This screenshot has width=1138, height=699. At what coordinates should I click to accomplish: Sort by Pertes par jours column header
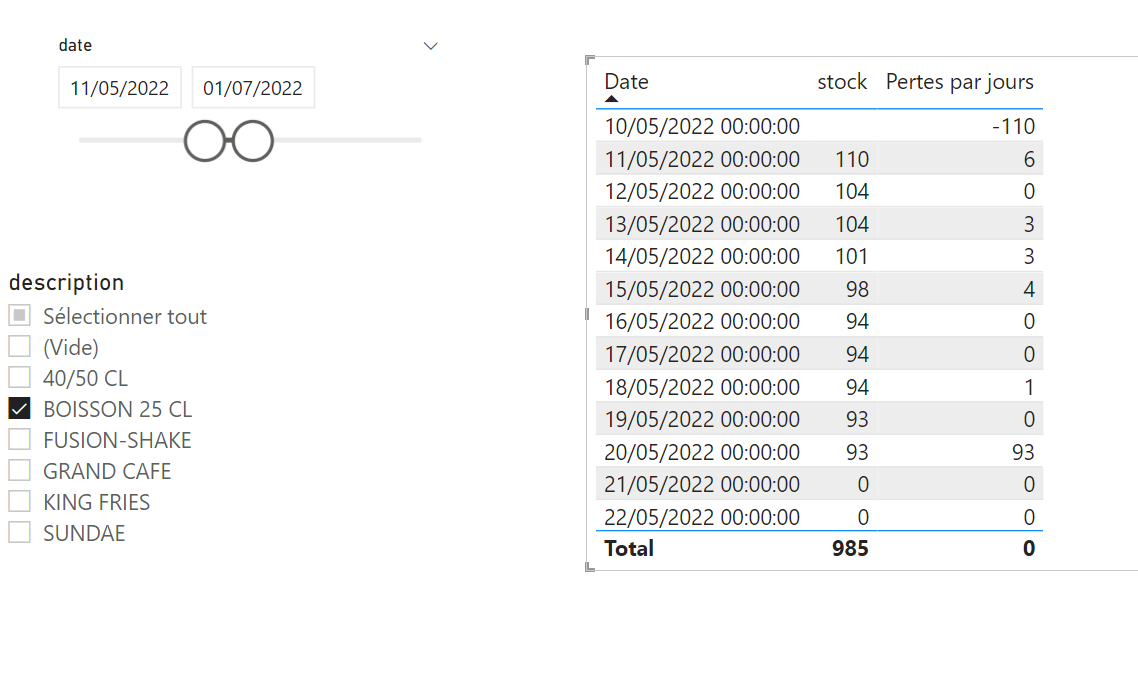959,81
